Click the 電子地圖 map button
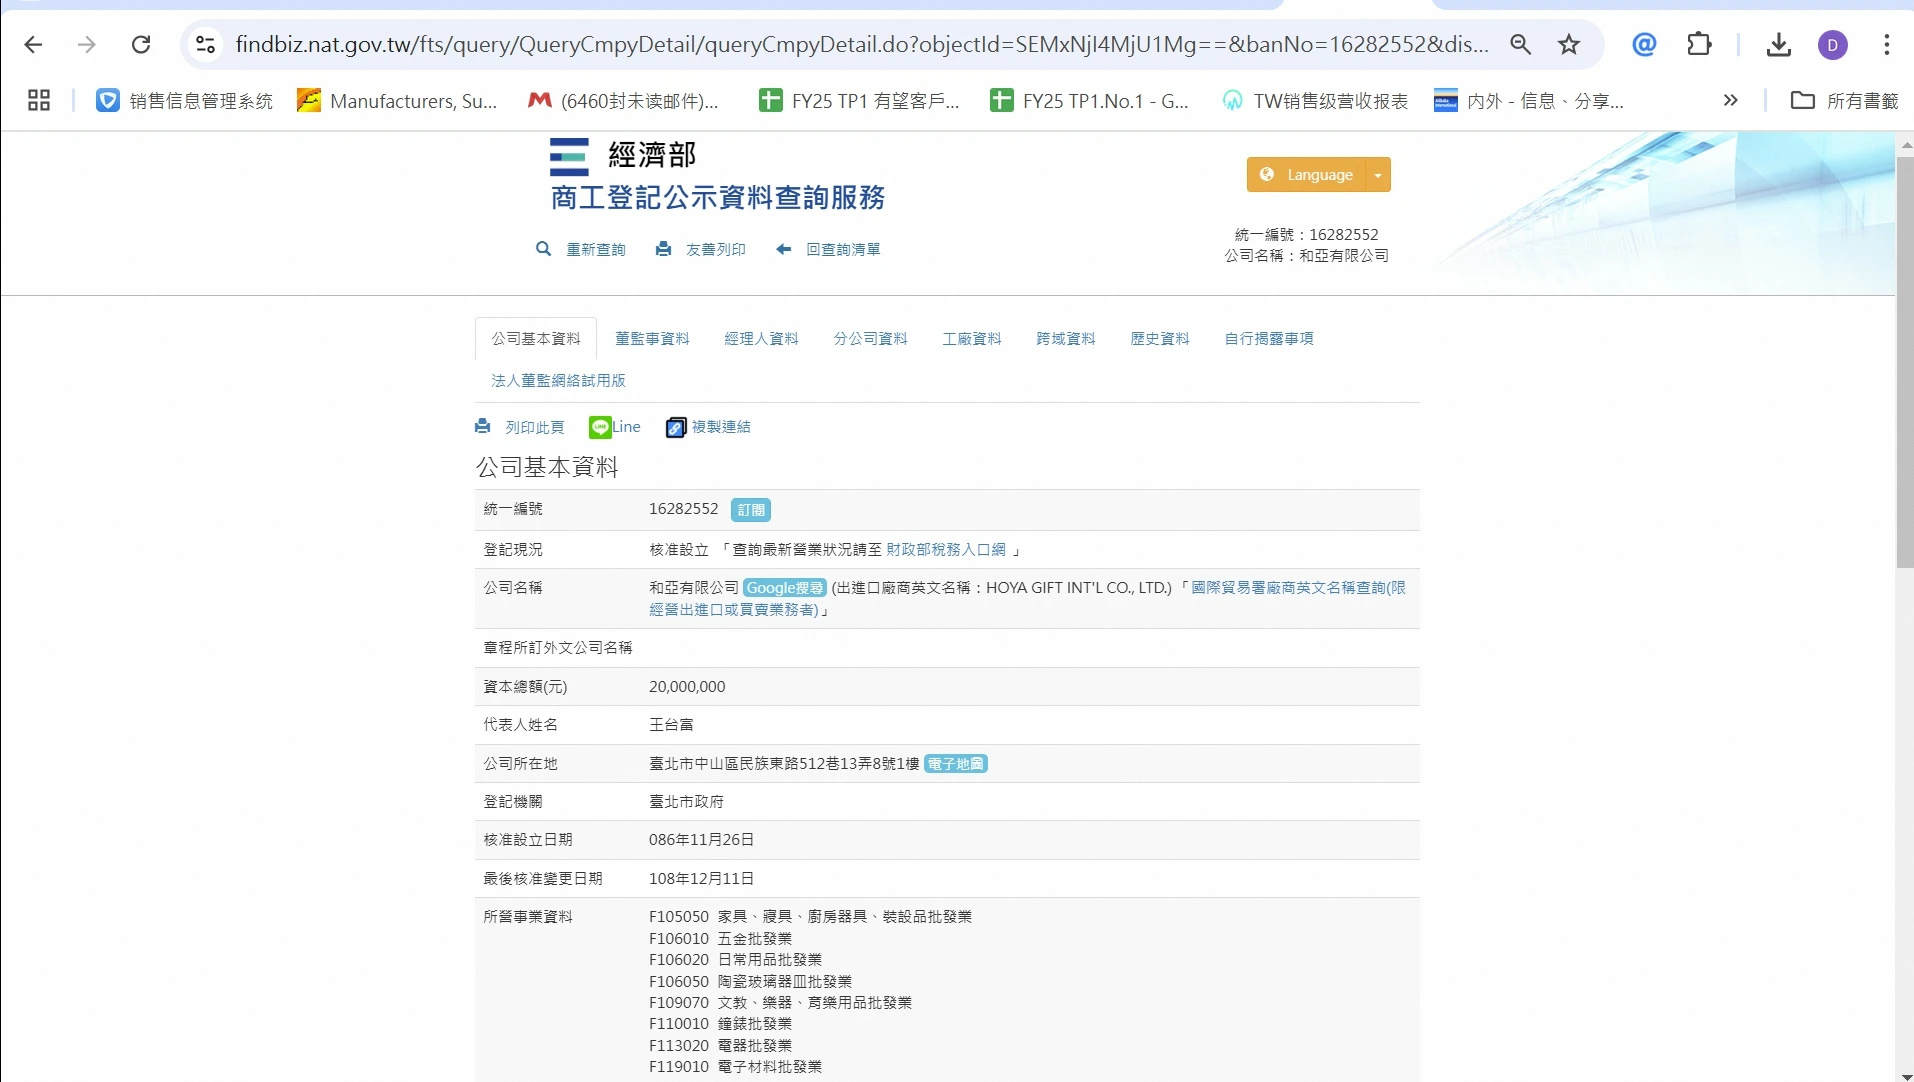1914x1082 pixels. (x=955, y=764)
